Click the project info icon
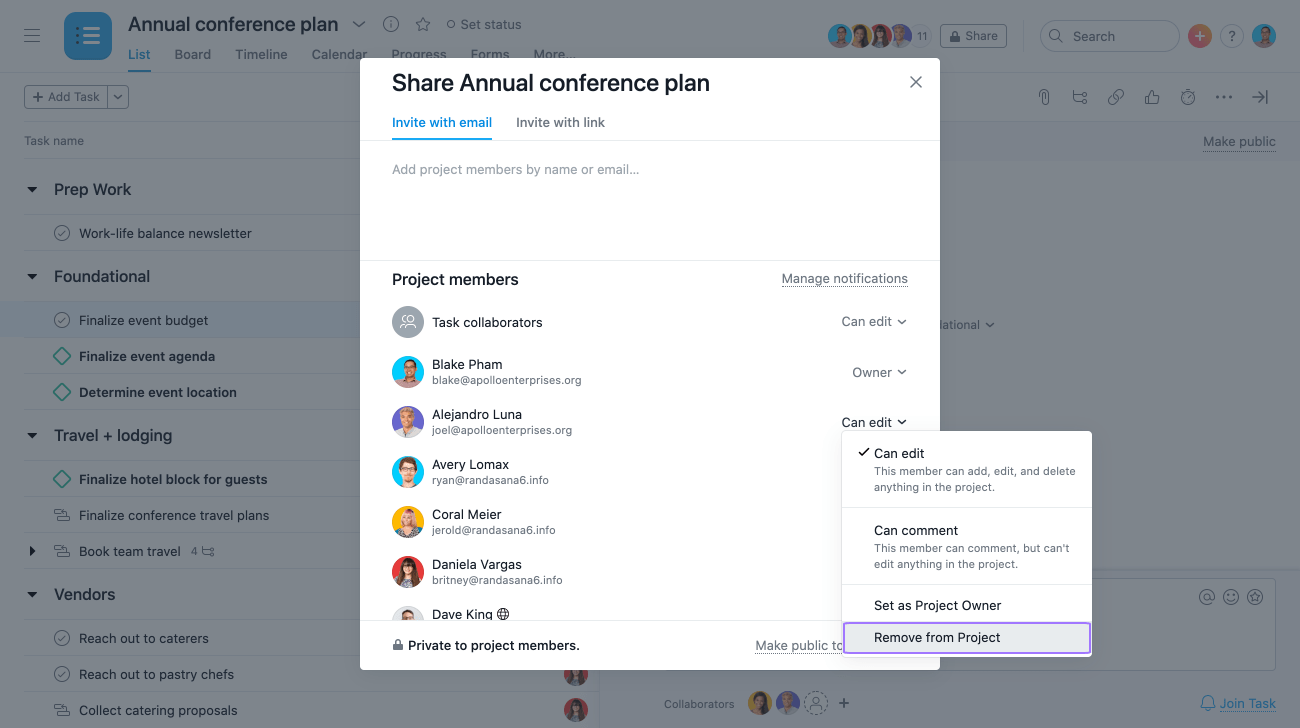The width and height of the screenshot is (1300, 728). (x=391, y=24)
